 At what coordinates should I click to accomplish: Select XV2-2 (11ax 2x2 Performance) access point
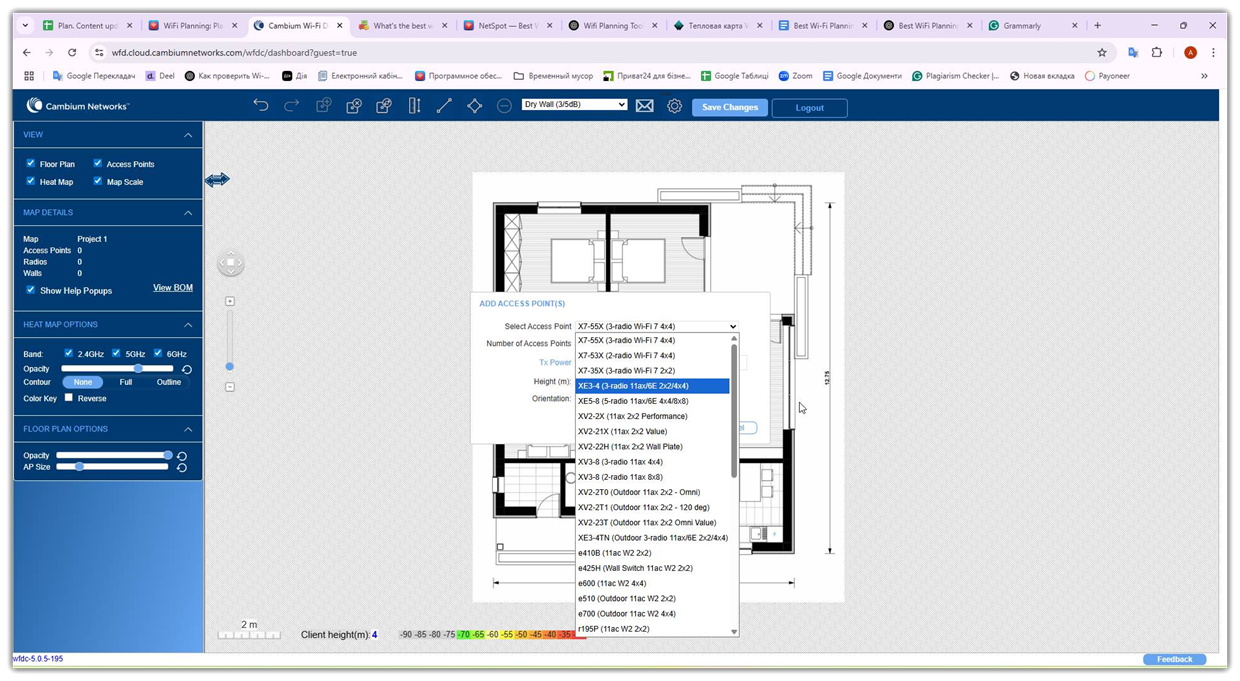pyautogui.click(x=633, y=416)
